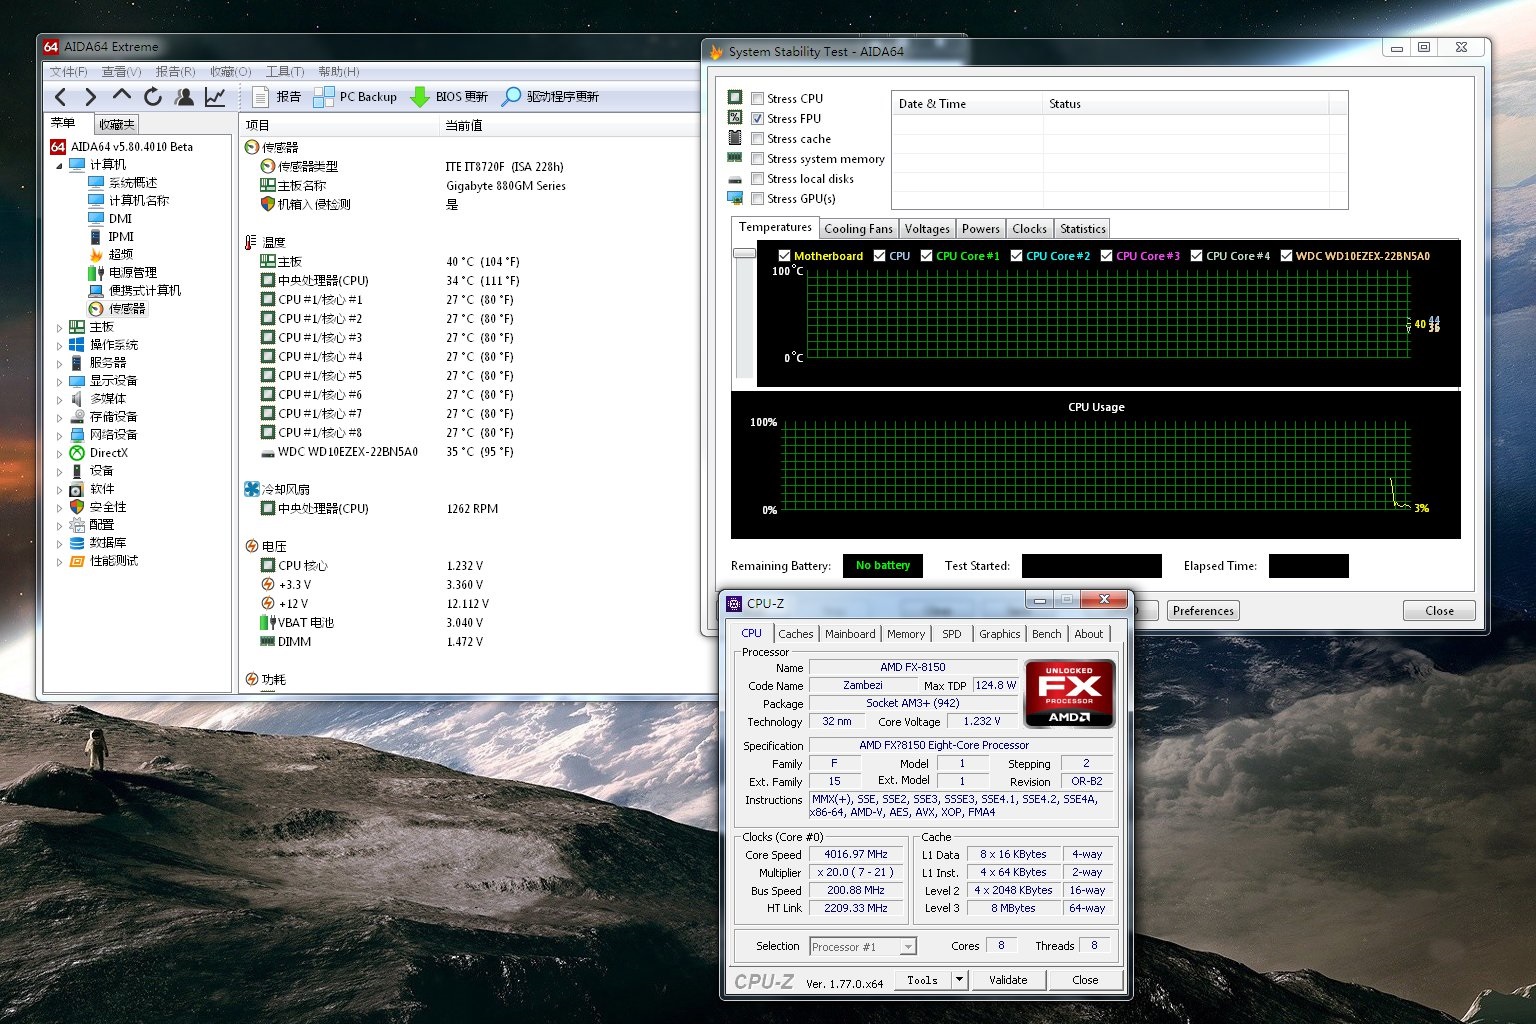Image resolution: width=1536 pixels, height=1024 pixels.
Task: Click the AIDA64 v5.80.4010 Beta root node
Action: (x=131, y=146)
